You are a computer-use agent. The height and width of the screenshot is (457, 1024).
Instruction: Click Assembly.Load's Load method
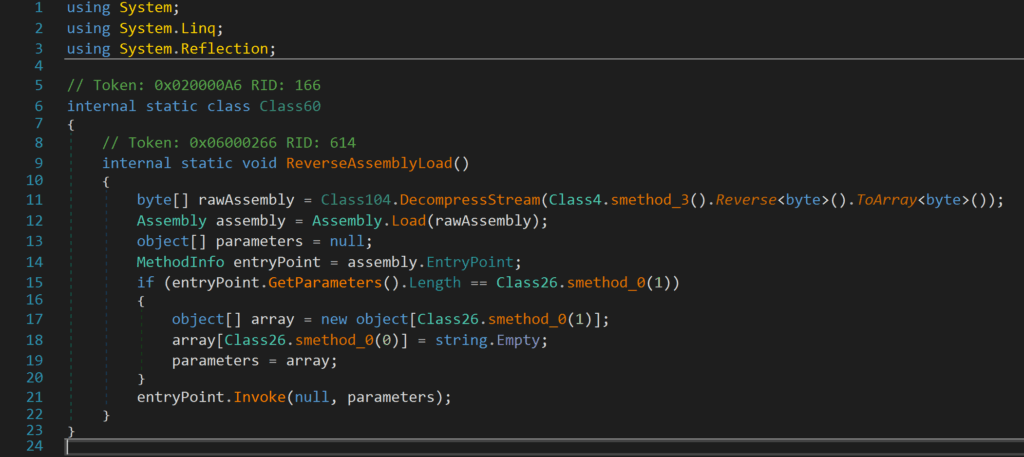point(408,221)
